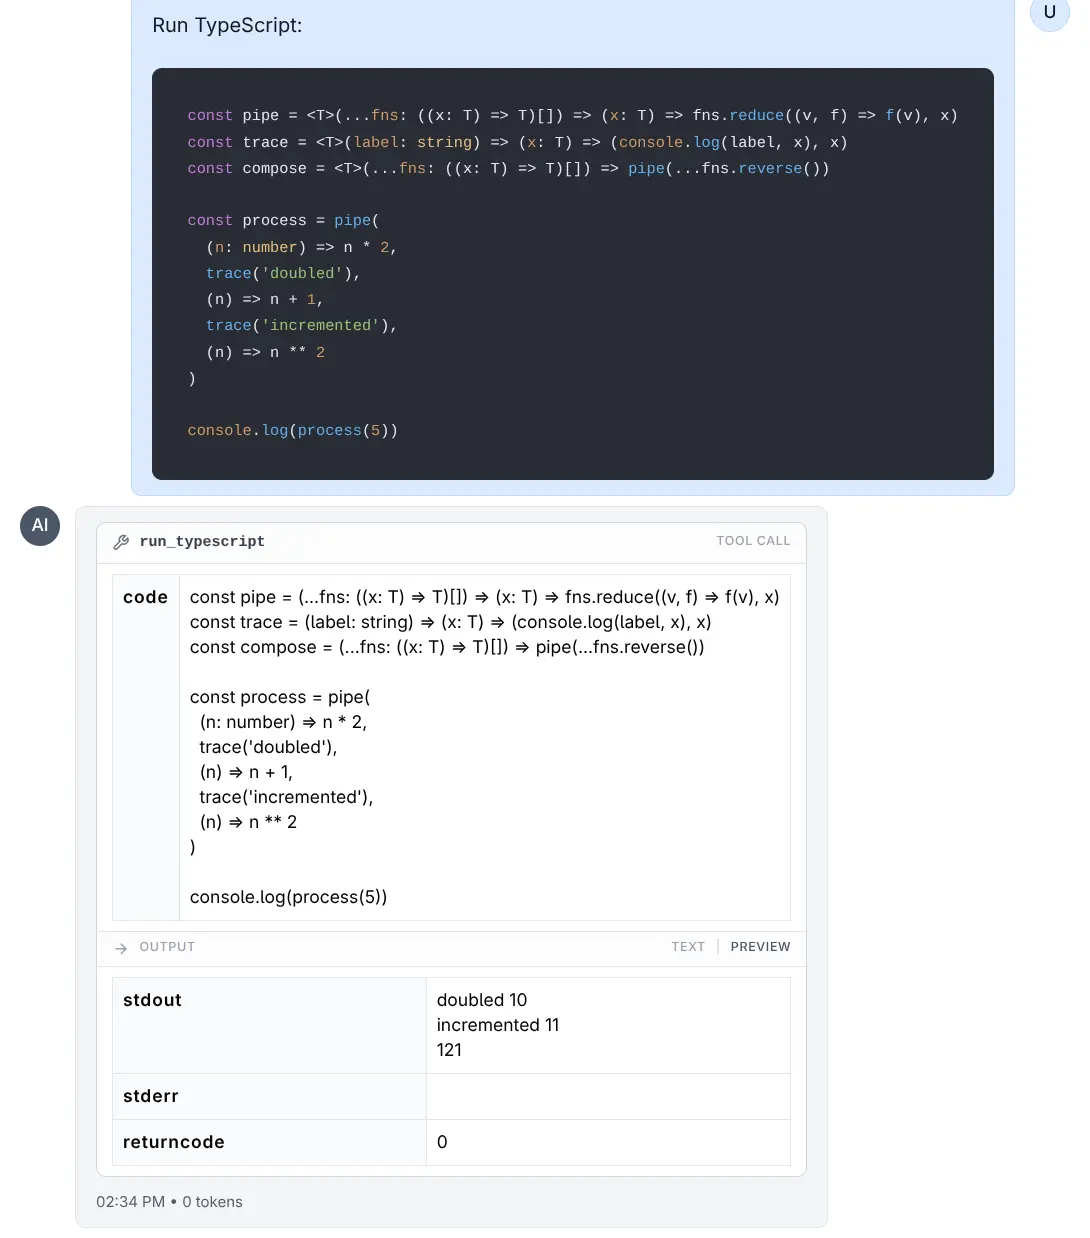Click the arrow icon next to OUTPUT
The height and width of the screenshot is (1238, 1090).
(x=120, y=947)
